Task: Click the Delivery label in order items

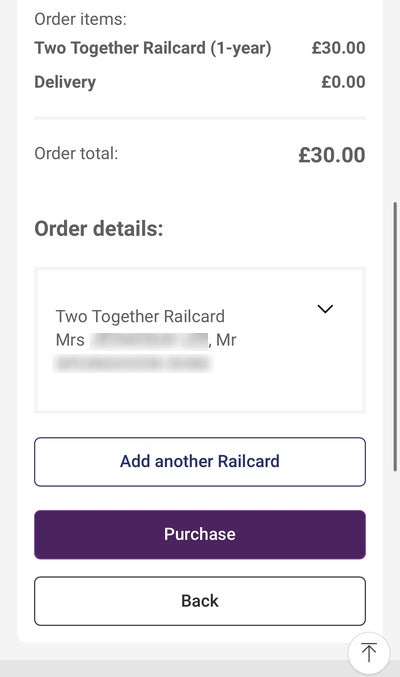Action: coord(65,82)
